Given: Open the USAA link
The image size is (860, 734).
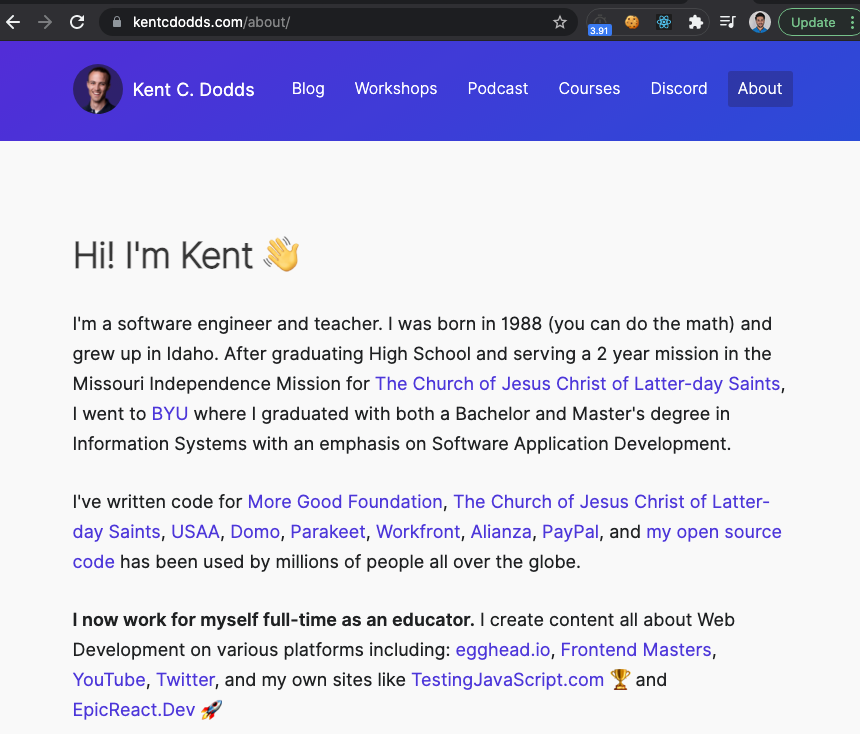Looking at the screenshot, I should [x=195, y=532].
